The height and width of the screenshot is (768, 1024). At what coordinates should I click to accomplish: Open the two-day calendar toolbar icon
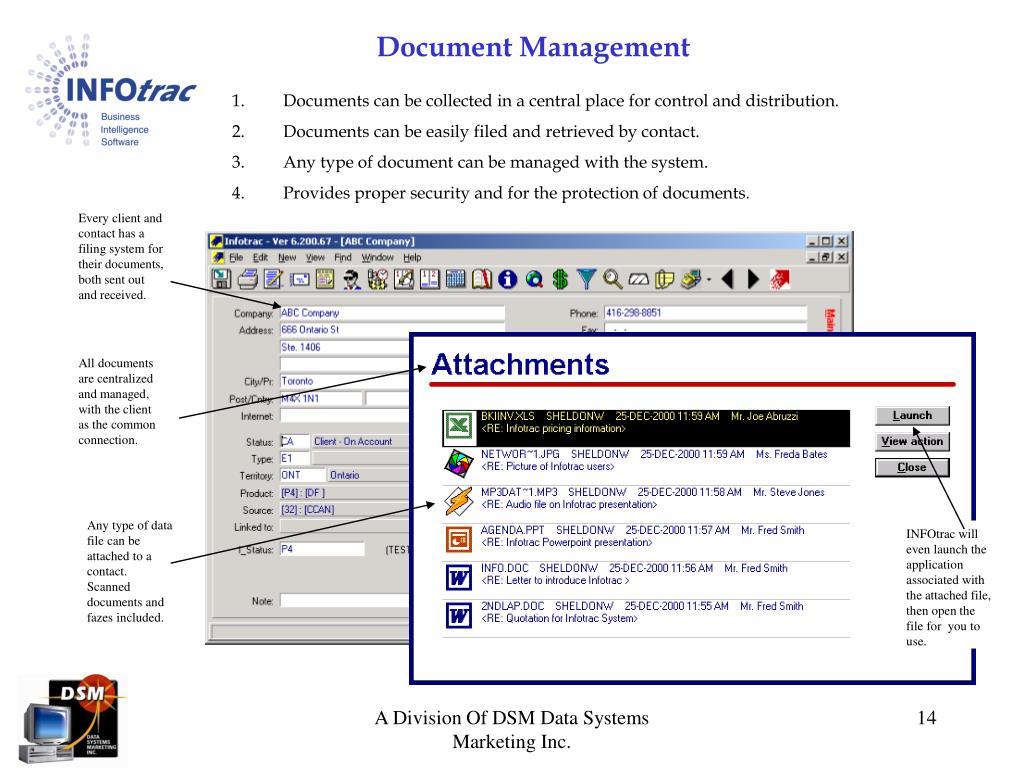pyautogui.click(x=430, y=280)
